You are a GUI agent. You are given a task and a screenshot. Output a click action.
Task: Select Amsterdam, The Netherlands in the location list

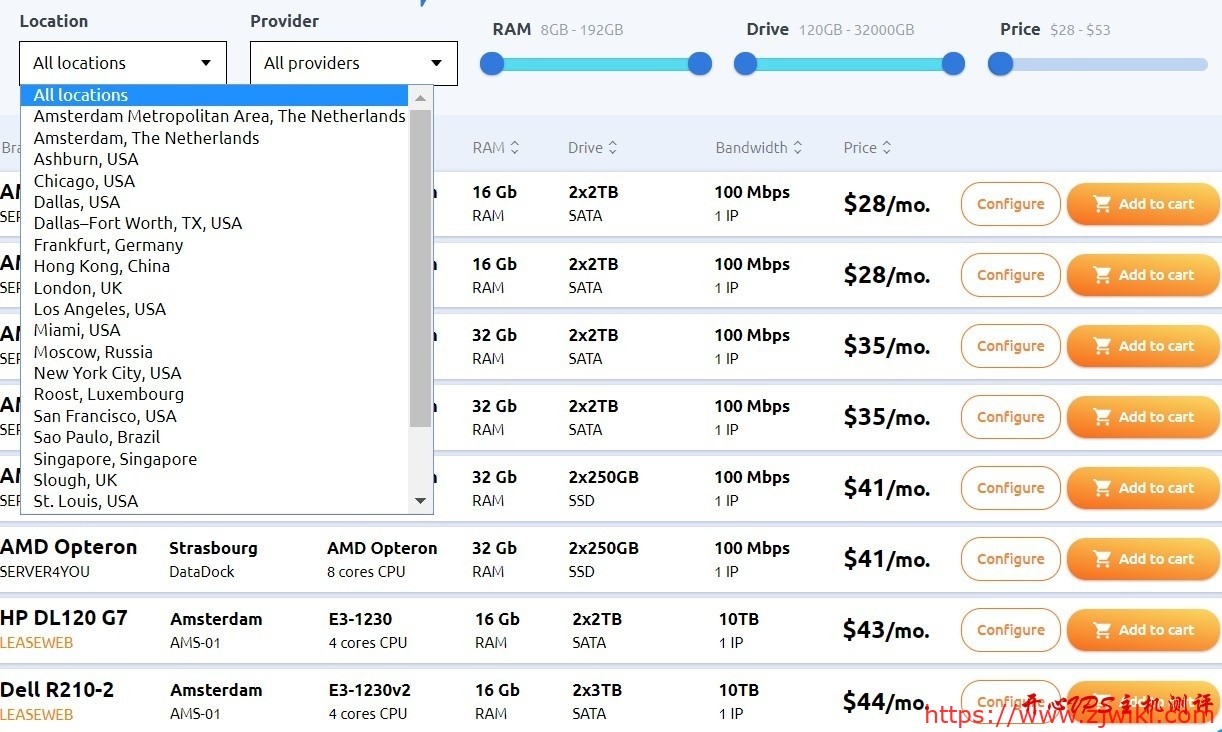click(x=146, y=138)
